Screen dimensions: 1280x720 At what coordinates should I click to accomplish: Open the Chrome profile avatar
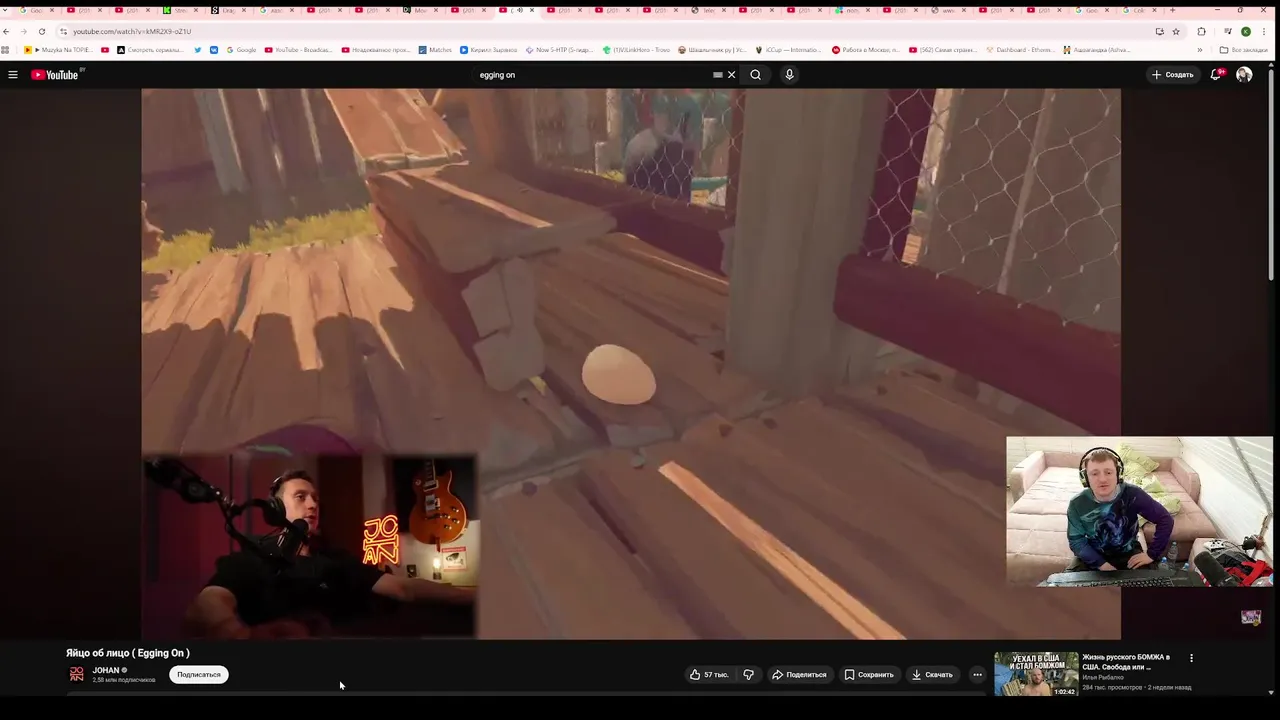(1246, 31)
